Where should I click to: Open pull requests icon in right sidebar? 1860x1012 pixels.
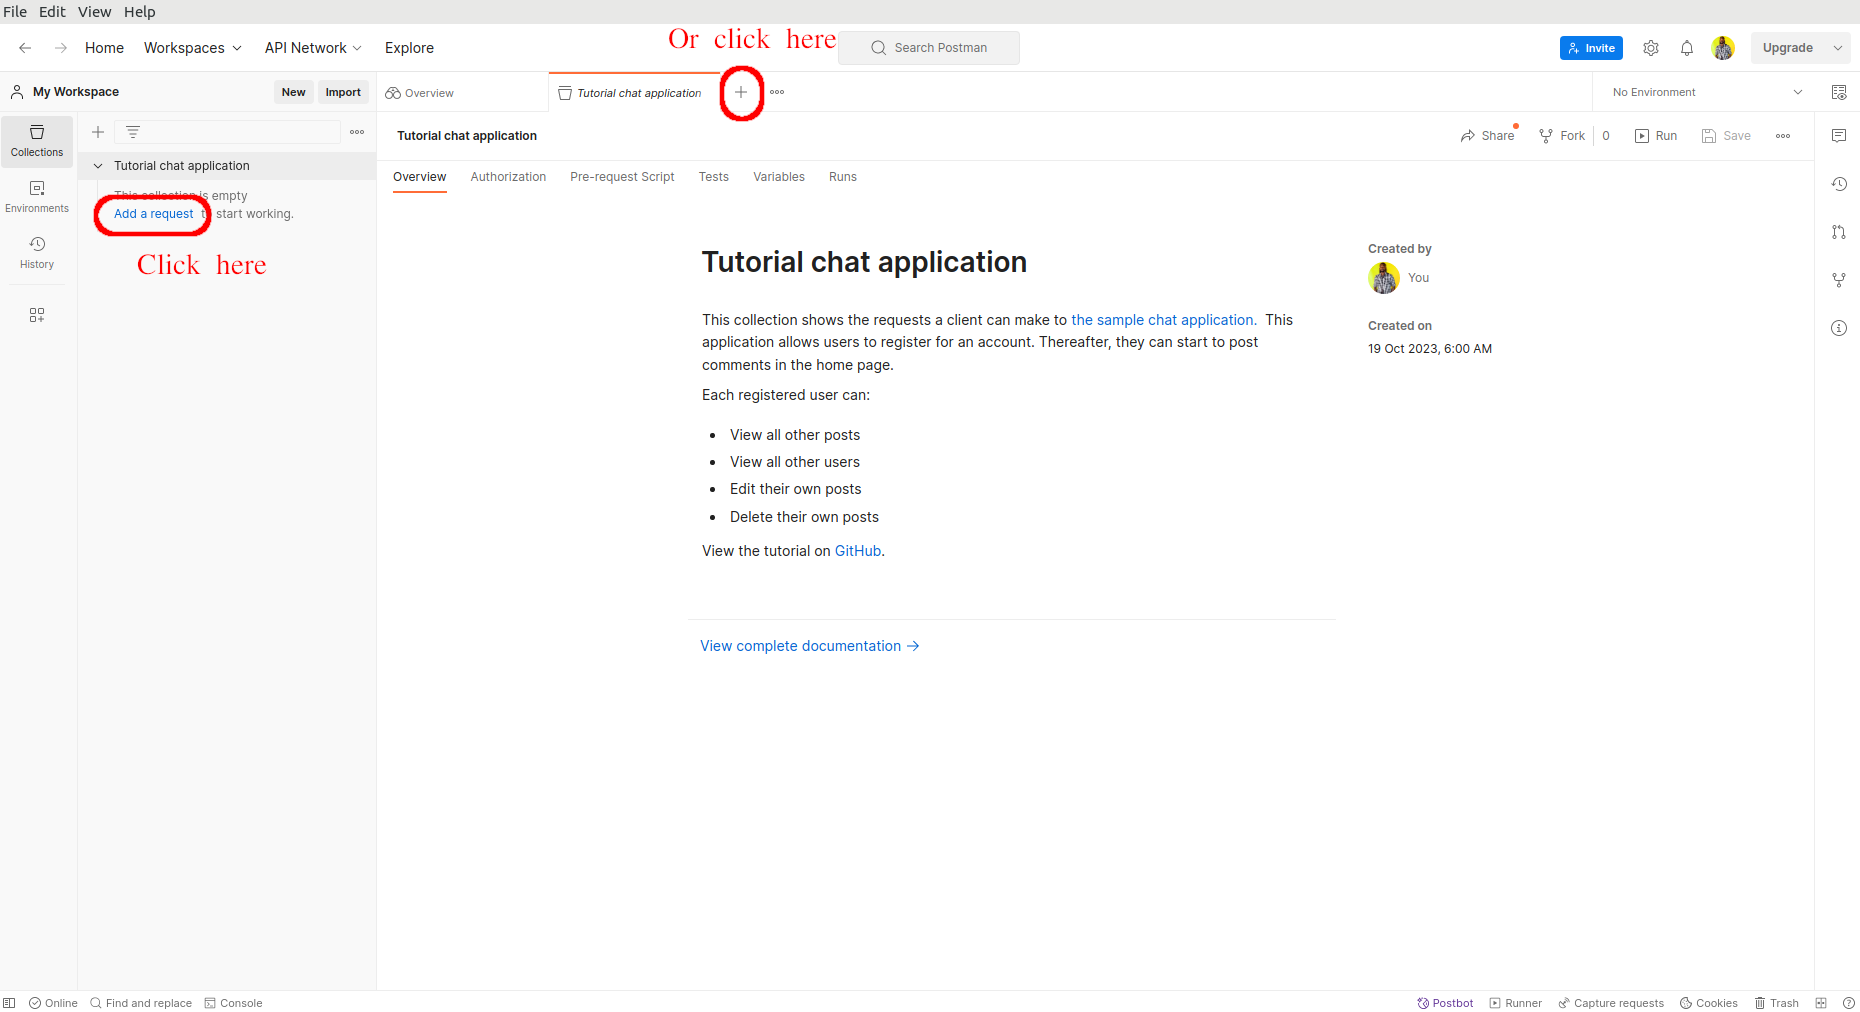pos(1839,232)
